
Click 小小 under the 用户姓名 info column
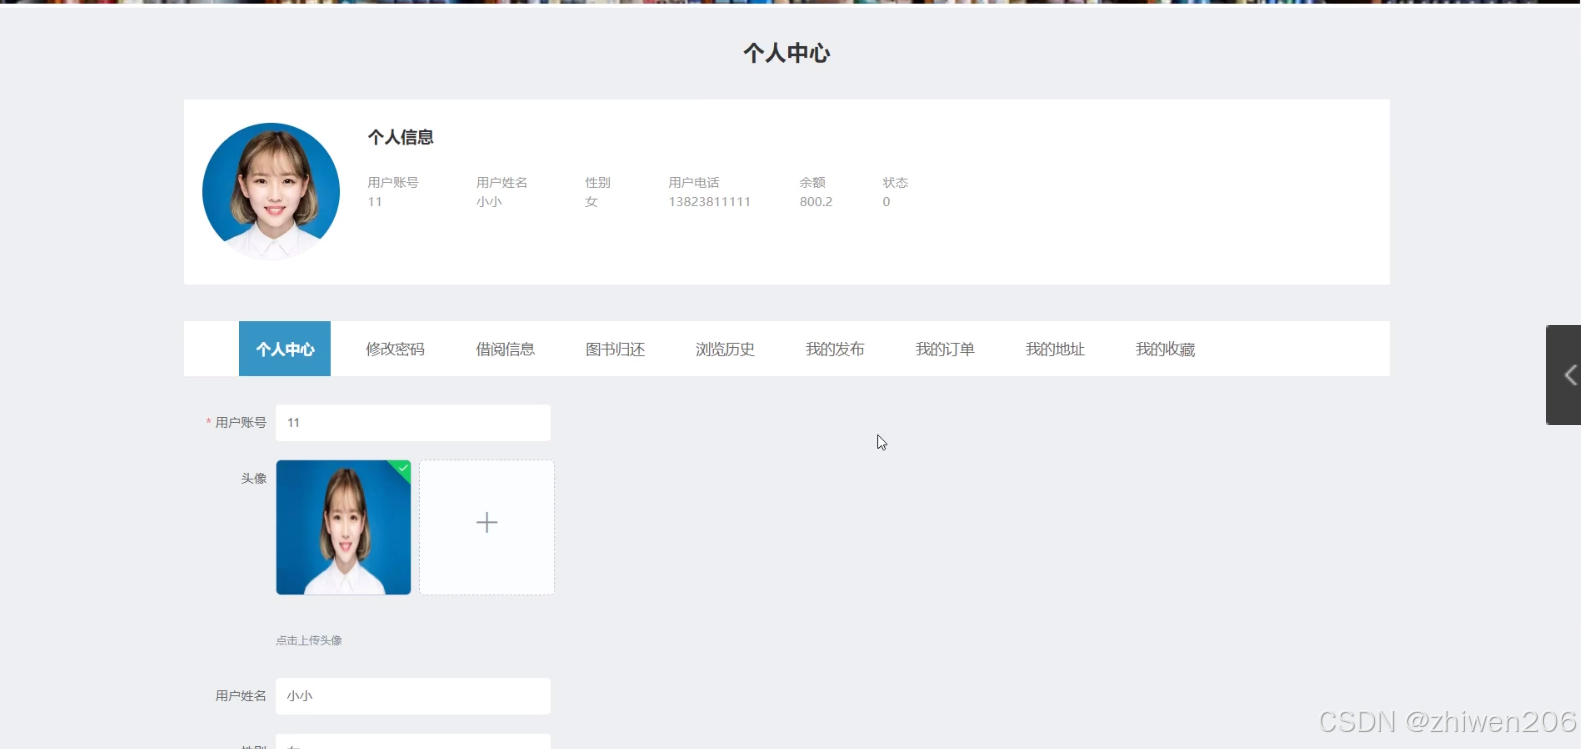[489, 202]
